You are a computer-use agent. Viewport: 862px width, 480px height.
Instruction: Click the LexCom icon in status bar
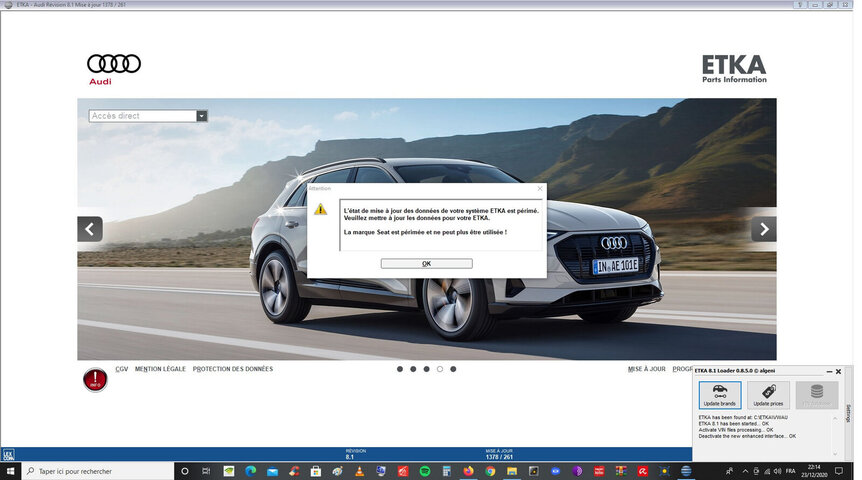pyautogui.click(x=8, y=455)
